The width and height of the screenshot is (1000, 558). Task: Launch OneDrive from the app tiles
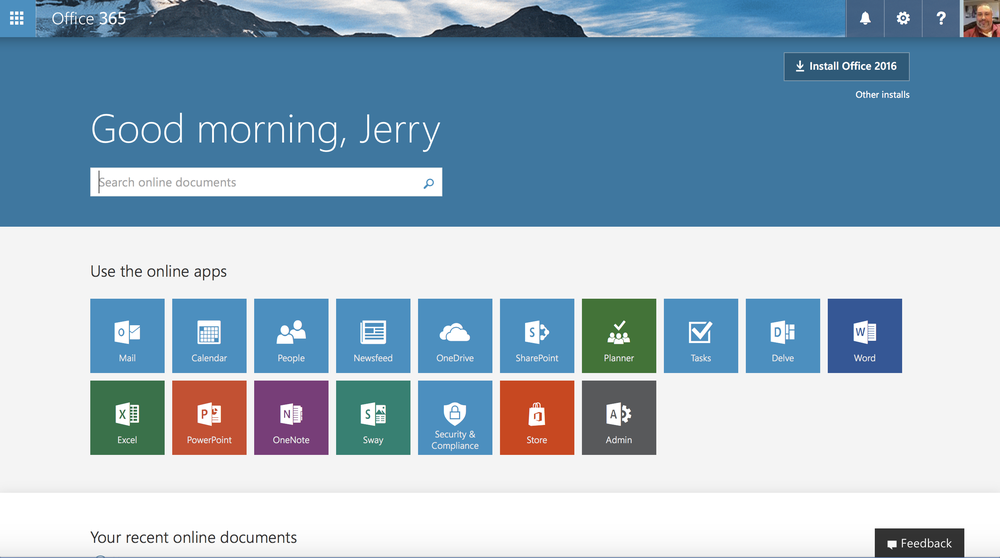click(455, 336)
